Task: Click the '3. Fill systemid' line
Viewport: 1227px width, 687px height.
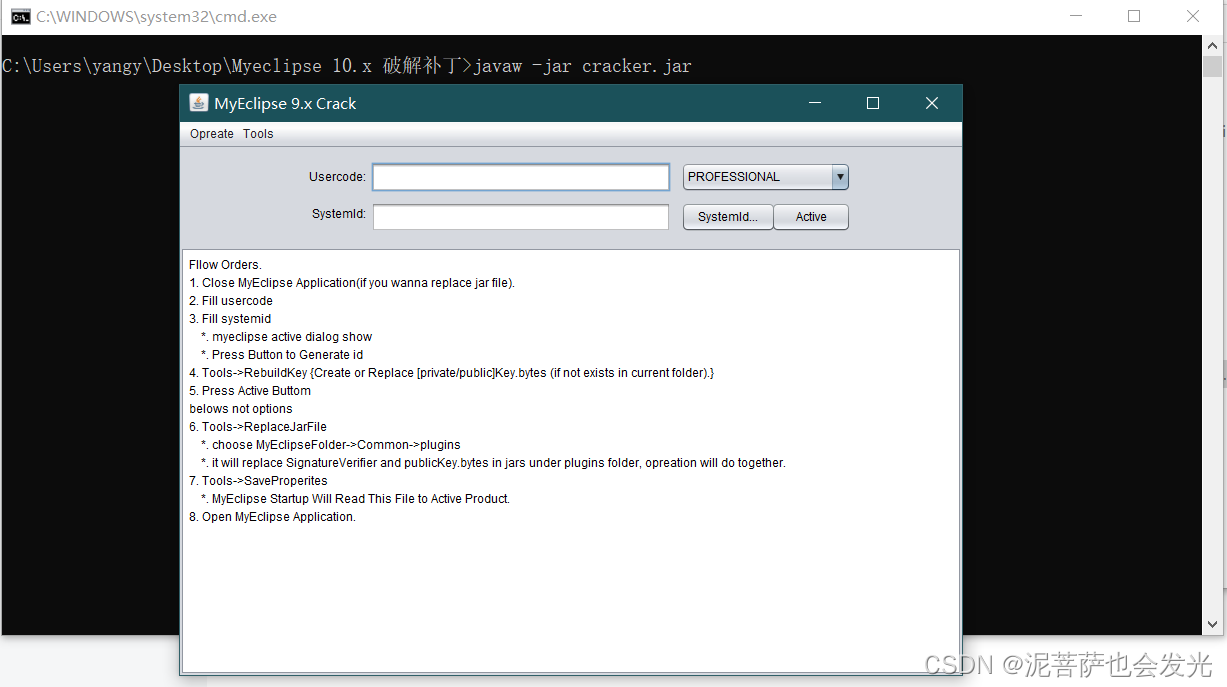Action: tap(230, 319)
